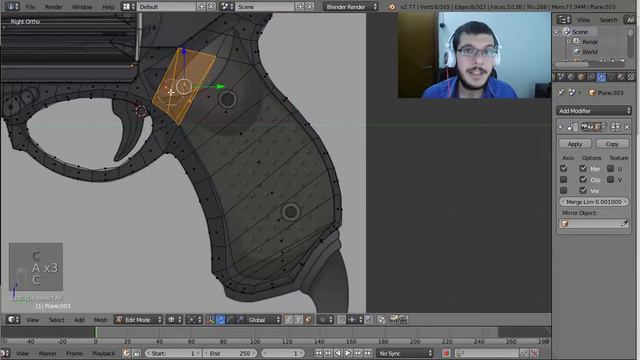Toggle the pin icon in properties breadcrumb
The image size is (640, 360).
pos(561,93)
